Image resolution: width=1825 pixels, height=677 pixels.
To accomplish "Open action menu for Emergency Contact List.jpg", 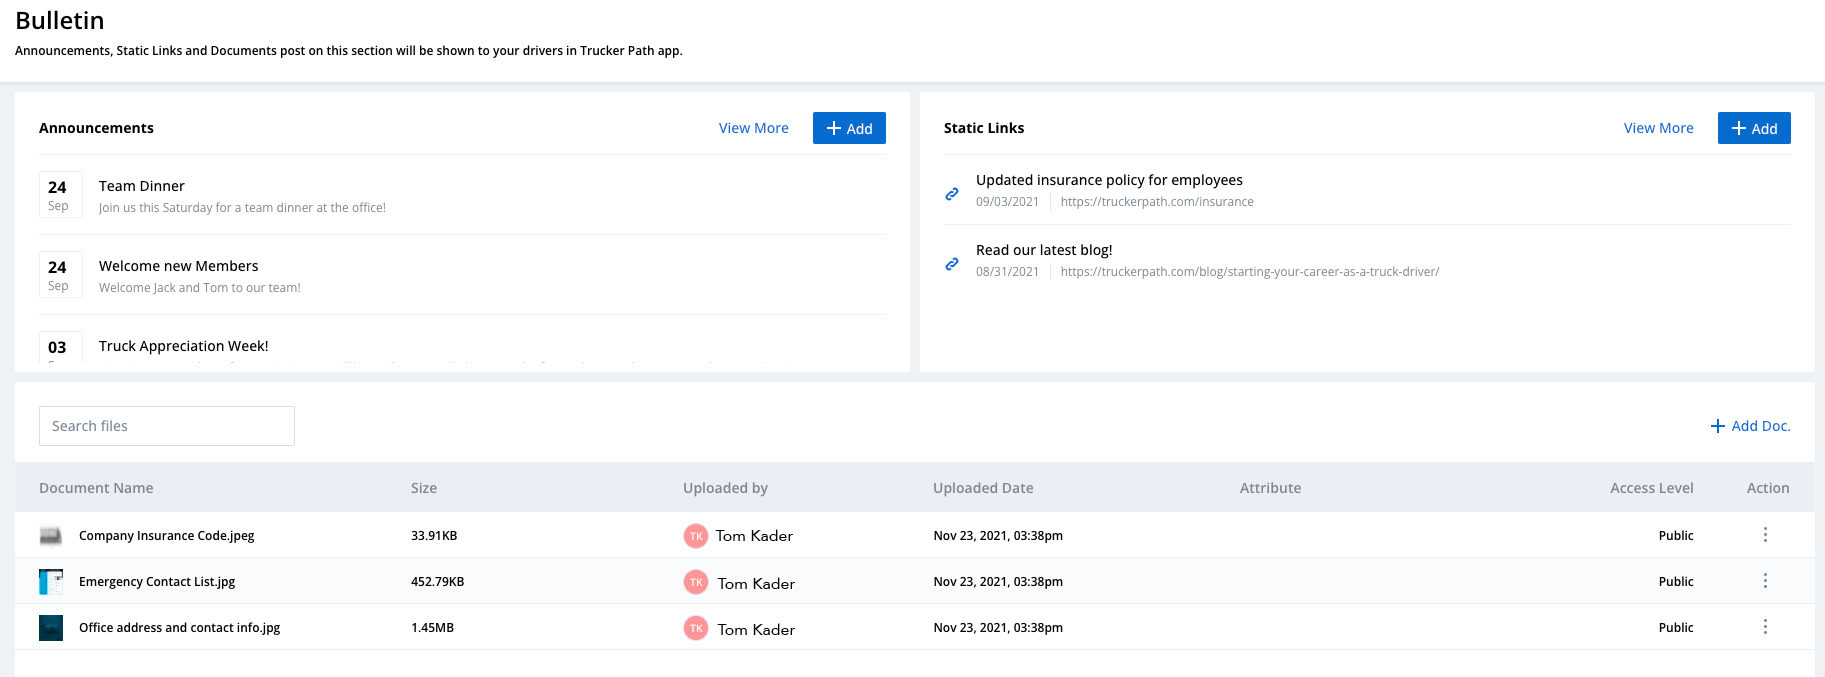I will click(1765, 581).
